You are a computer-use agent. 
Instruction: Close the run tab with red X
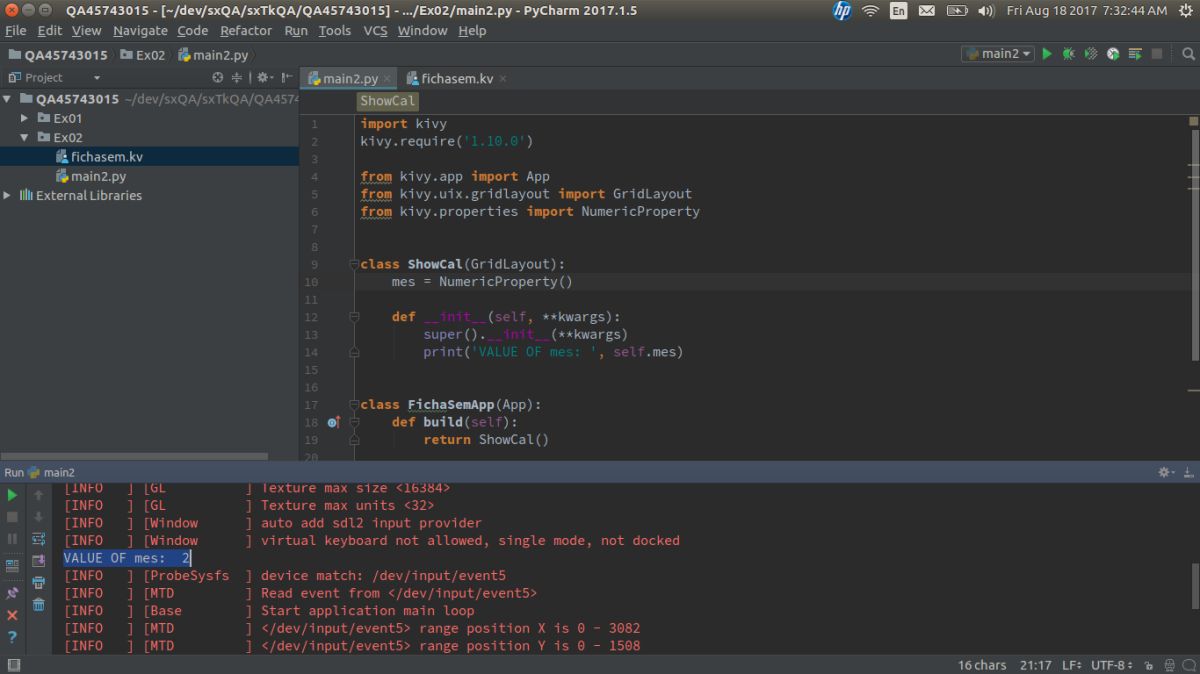click(x=12, y=615)
